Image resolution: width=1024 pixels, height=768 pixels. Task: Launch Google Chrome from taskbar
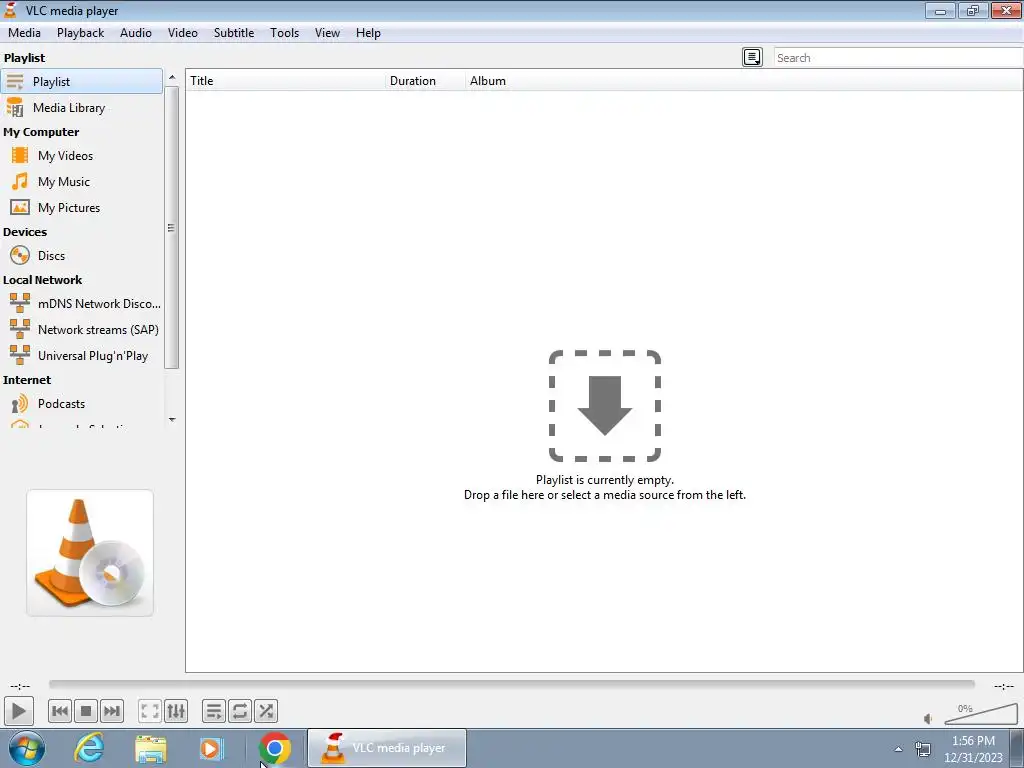[275, 748]
